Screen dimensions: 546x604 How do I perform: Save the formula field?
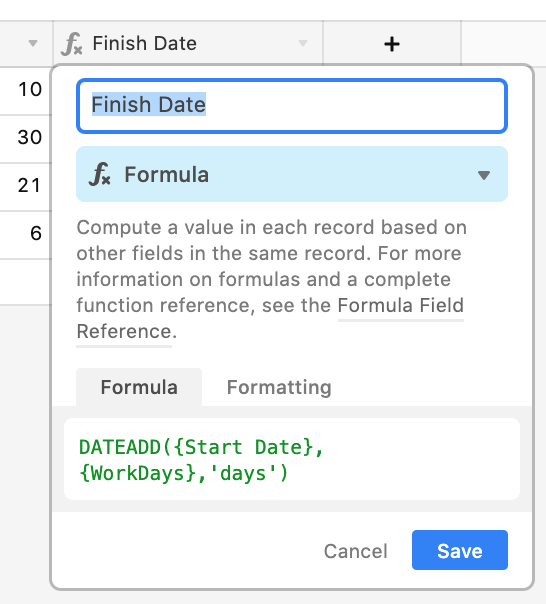coord(460,550)
